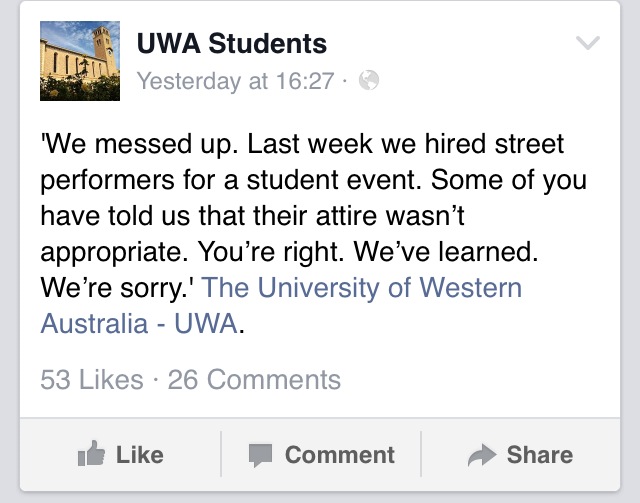This screenshot has height=503, width=640.
Task: Open the post options chevron
Action: (589, 43)
